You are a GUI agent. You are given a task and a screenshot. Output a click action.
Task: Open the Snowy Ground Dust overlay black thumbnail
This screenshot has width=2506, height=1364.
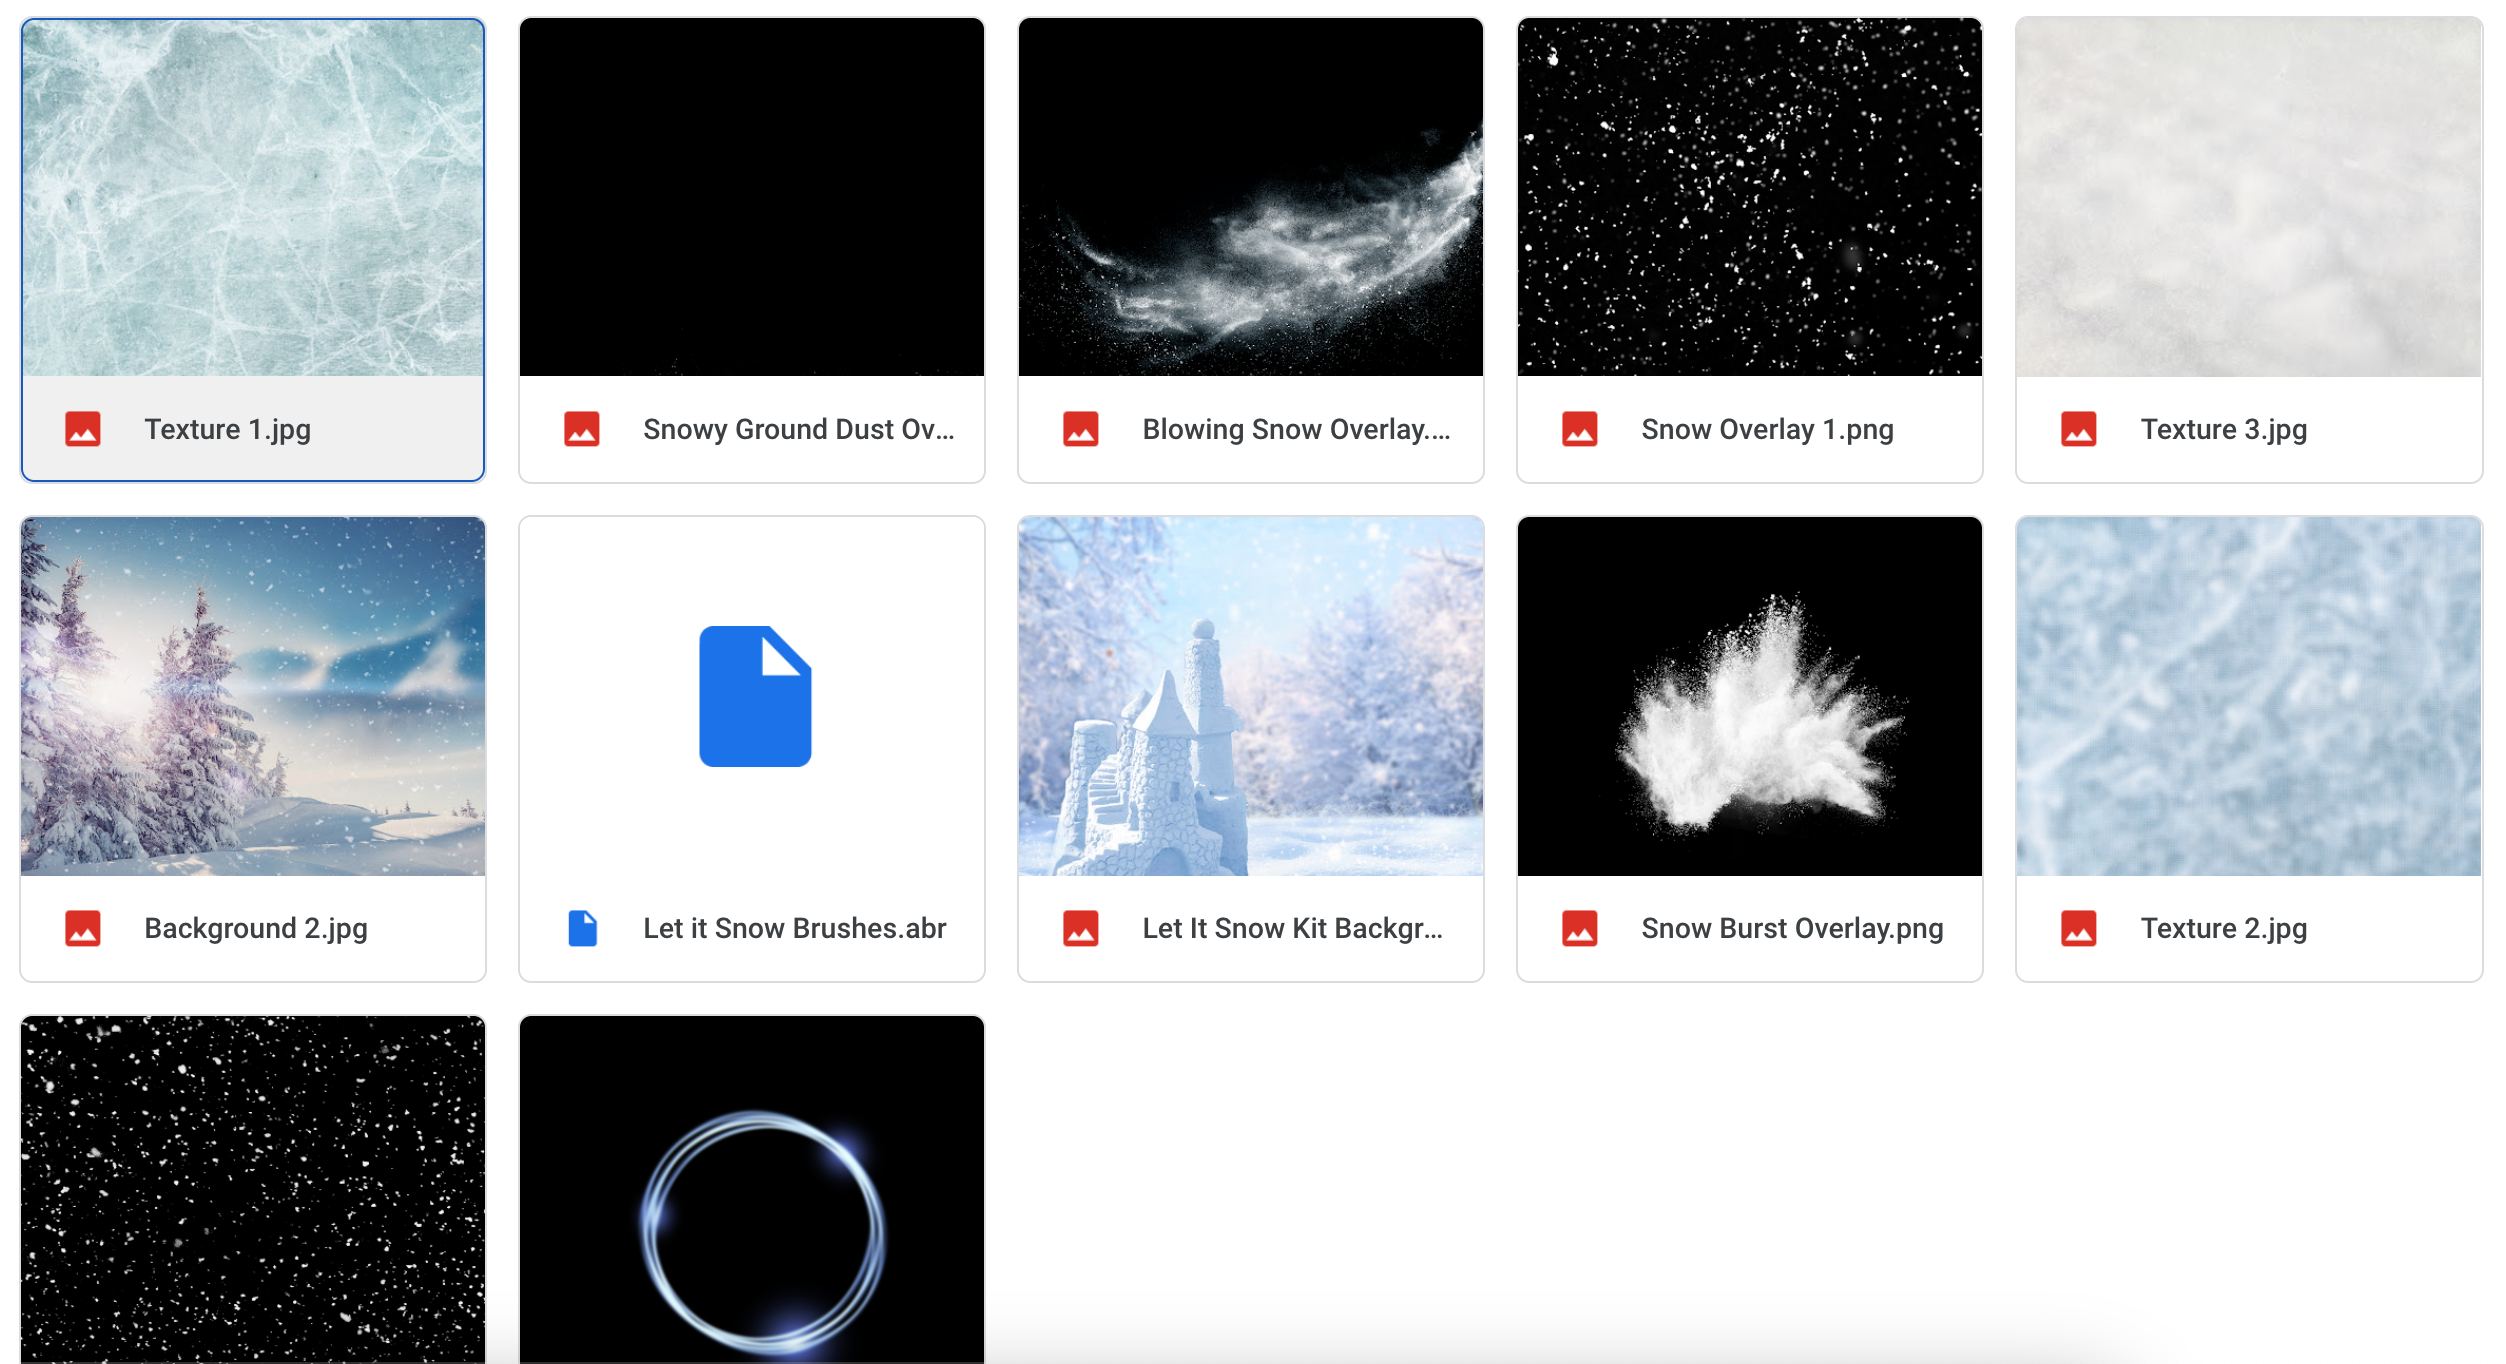pos(752,197)
